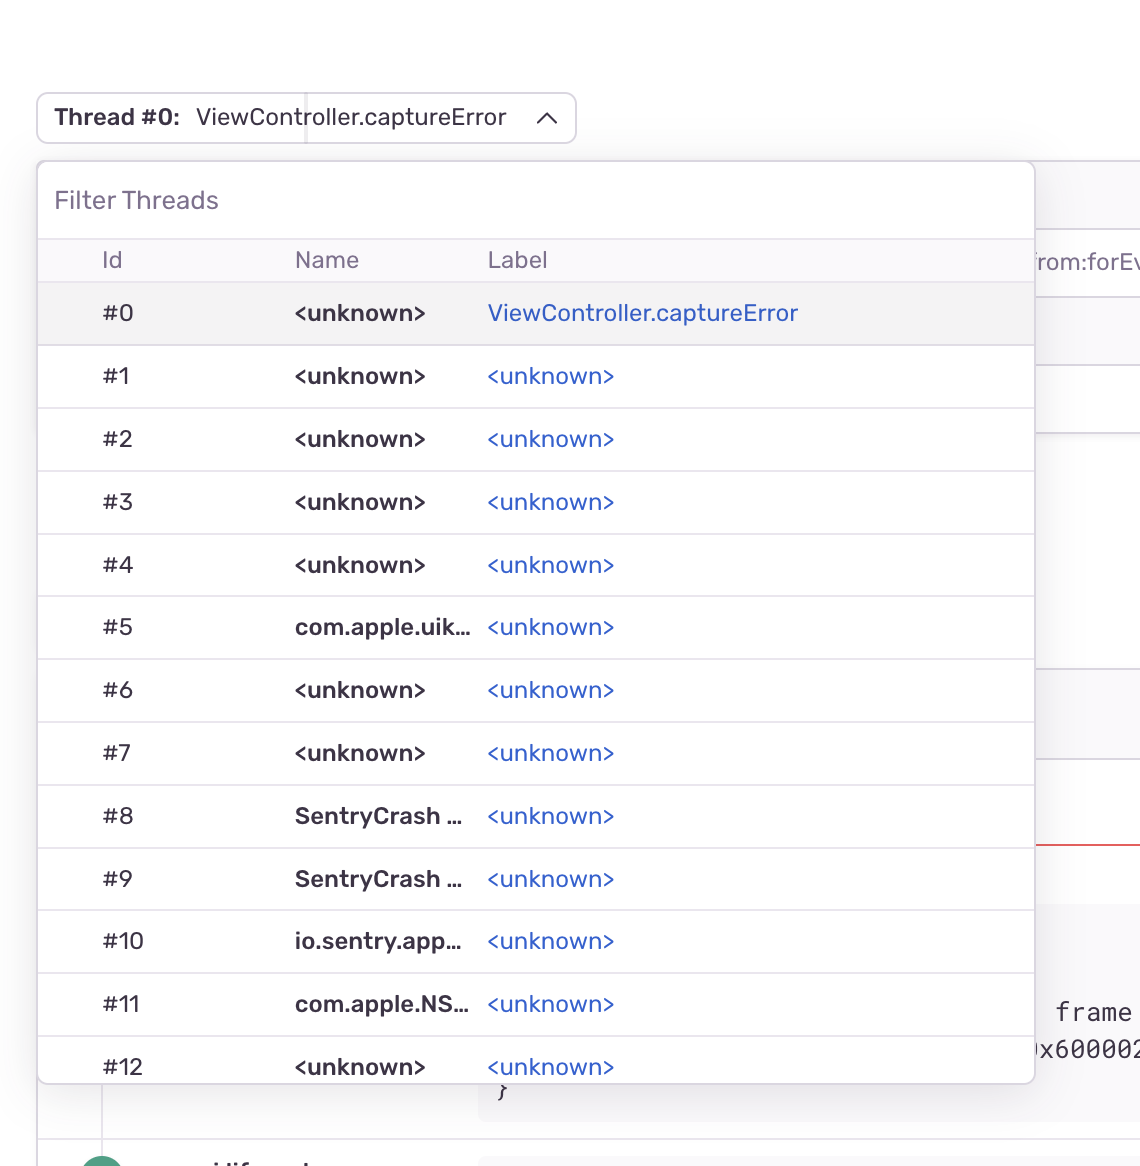Select the ViewController.captureError label link

click(x=643, y=313)
